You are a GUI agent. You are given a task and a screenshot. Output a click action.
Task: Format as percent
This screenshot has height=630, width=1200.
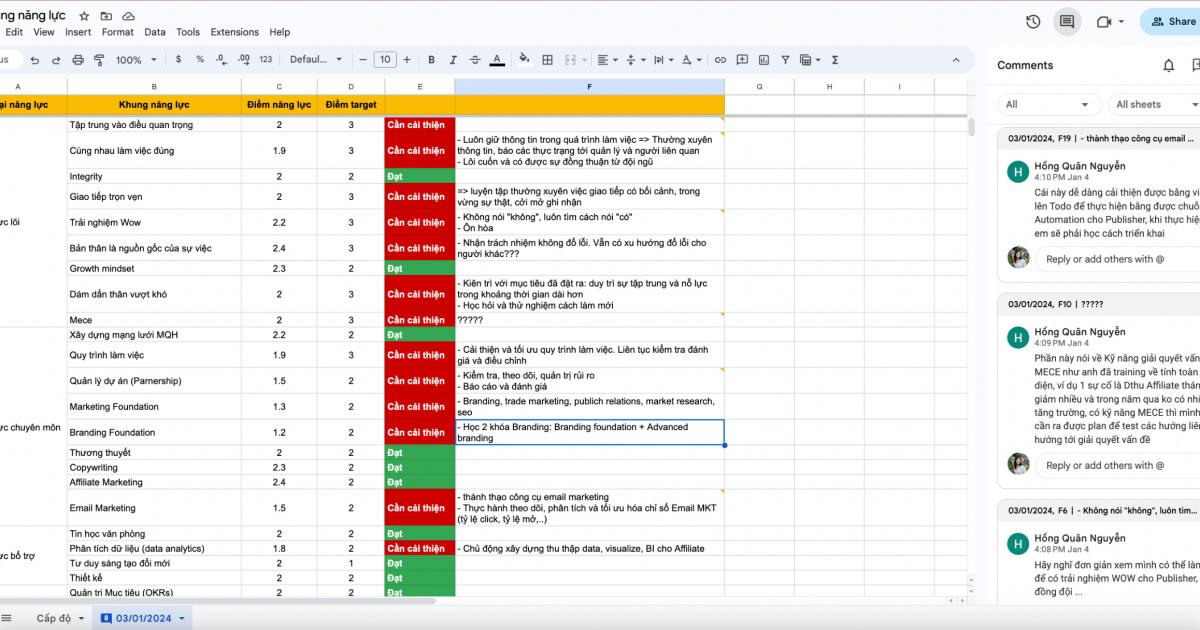[200, 60]
